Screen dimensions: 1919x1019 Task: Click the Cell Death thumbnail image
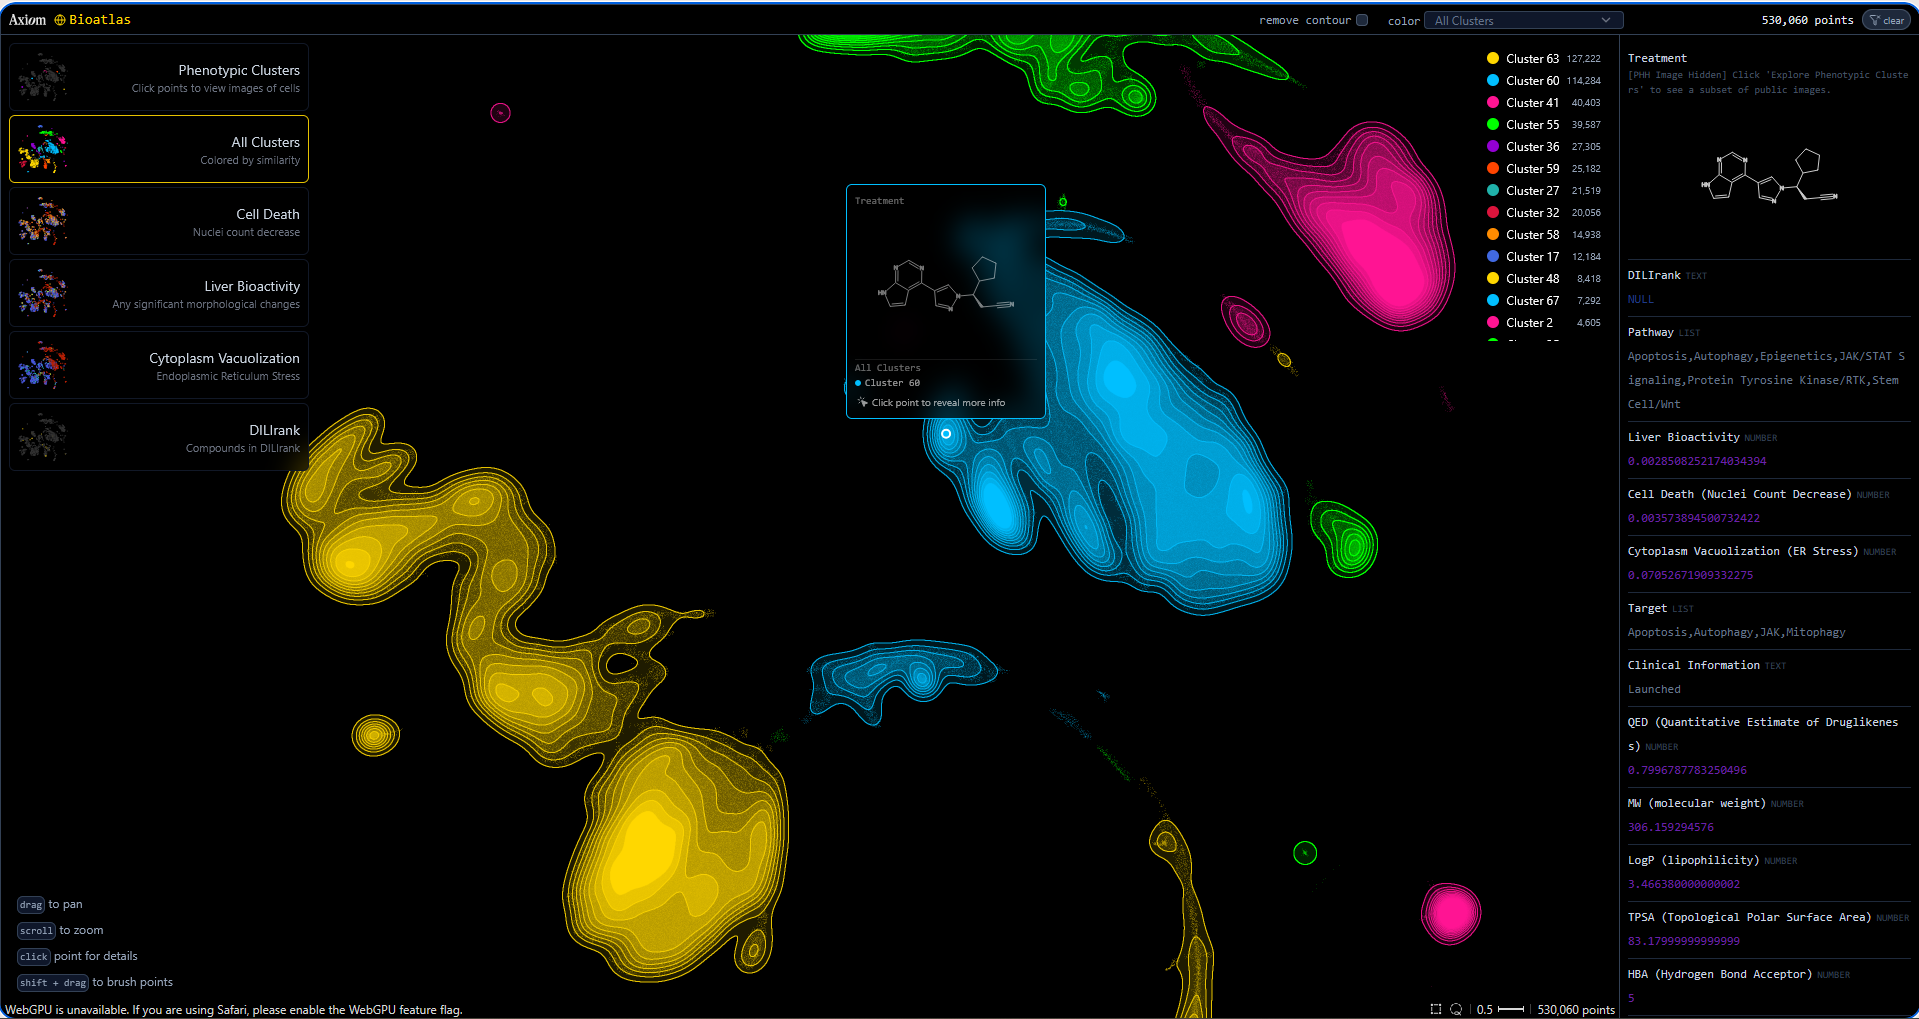pos(42,221)
